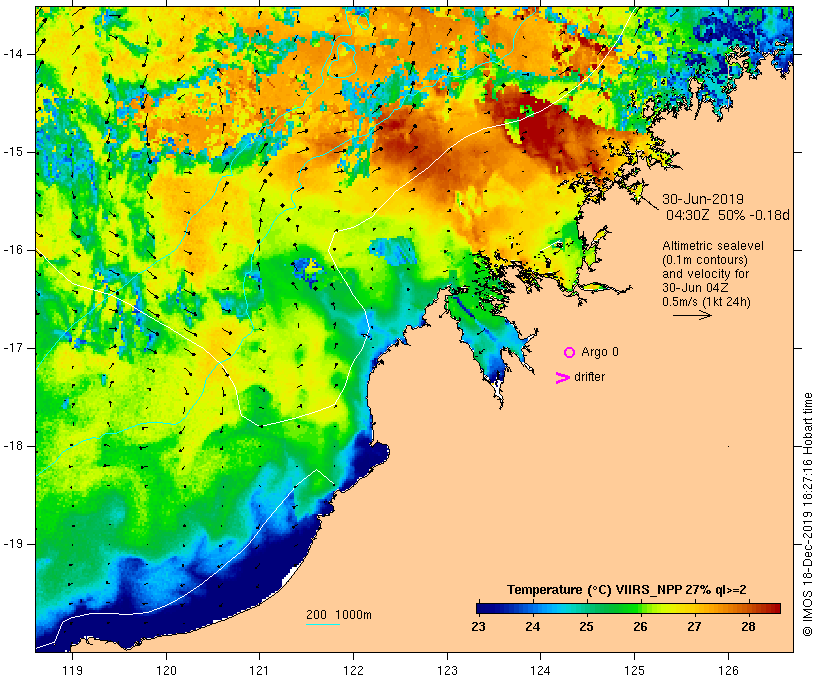The image size is (820, 680).
Task: Click the Temperature VIIRS_NPP colorbar title
Action: [x=627, y=590]
